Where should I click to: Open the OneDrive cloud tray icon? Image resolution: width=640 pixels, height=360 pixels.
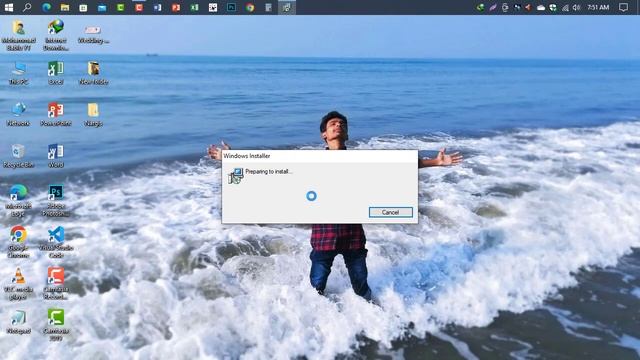[541, 7]
